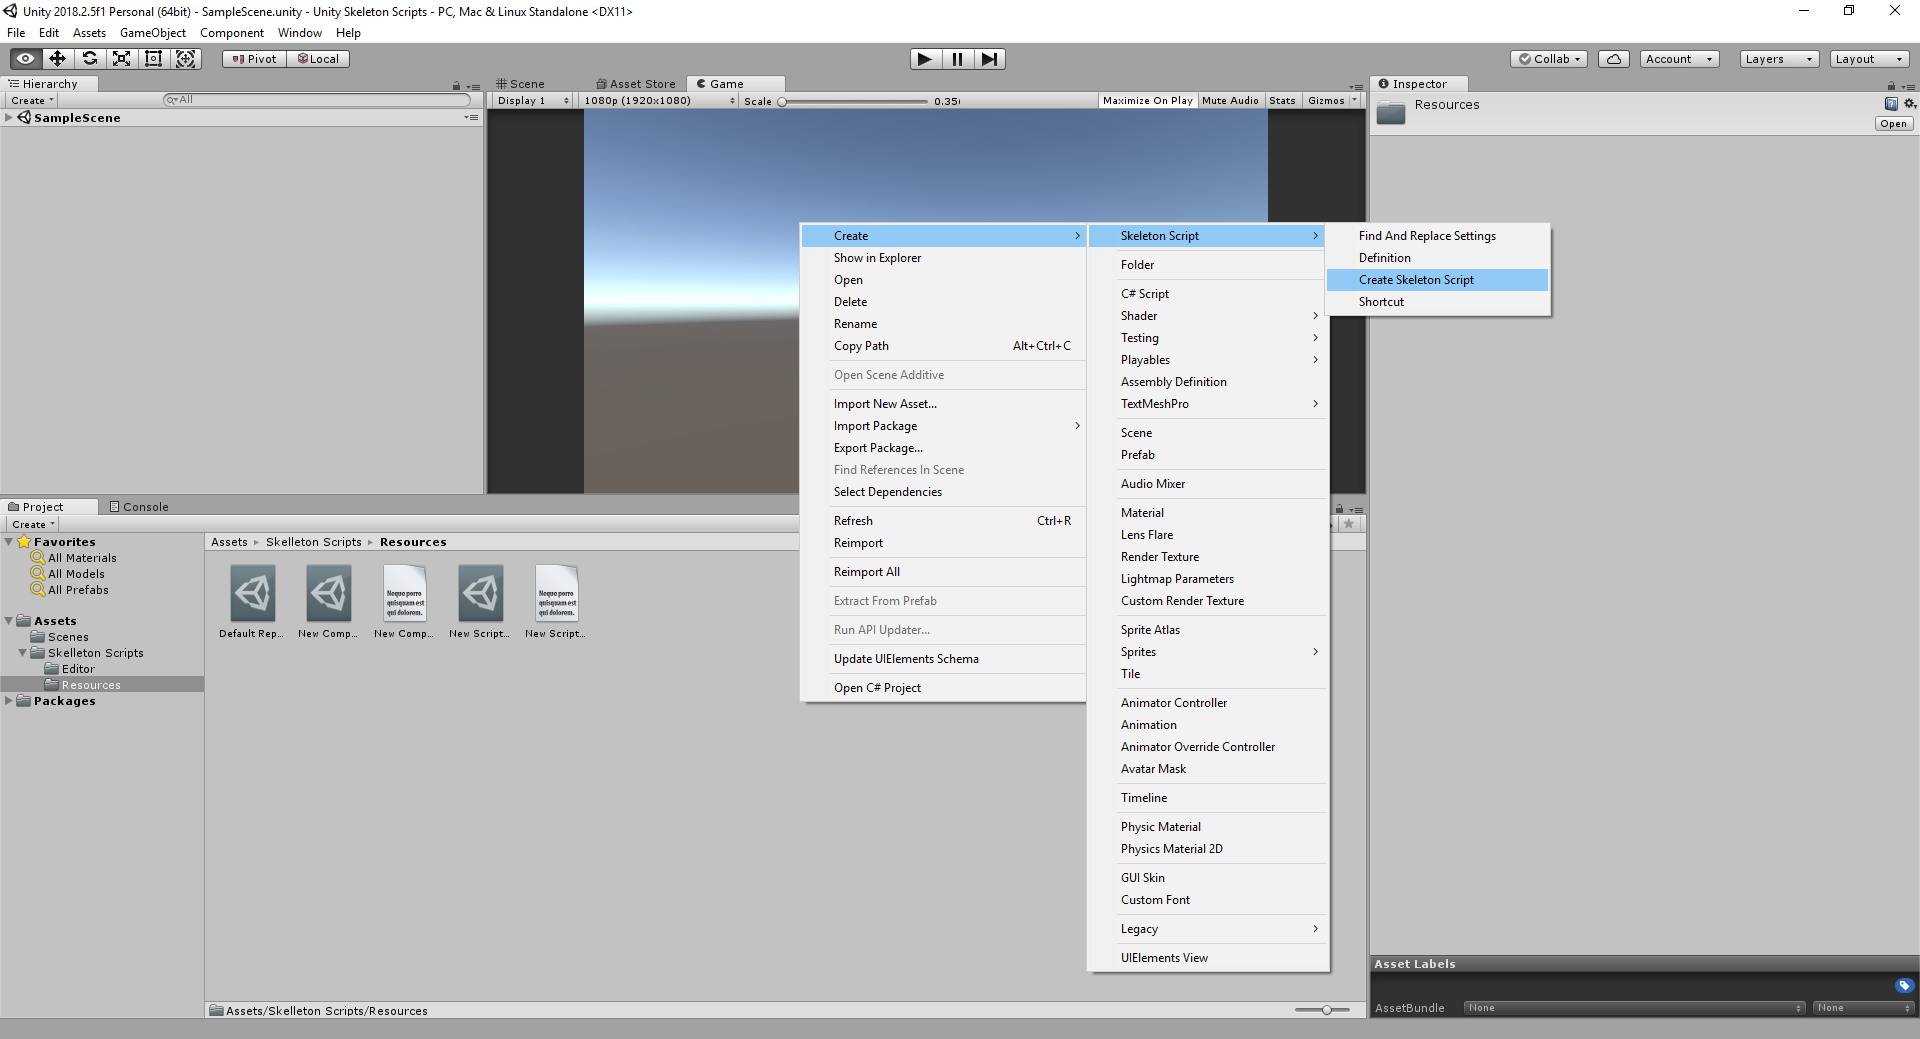Toggle Pivot/Center handle mode
Viewport: 1920px width, 1039px height.
click(254, 59)
